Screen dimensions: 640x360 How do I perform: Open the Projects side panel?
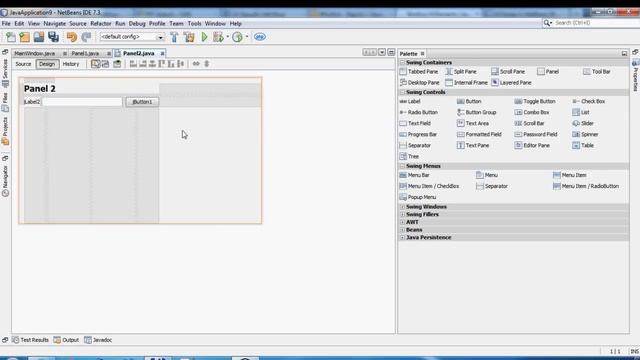coord(5,131)
